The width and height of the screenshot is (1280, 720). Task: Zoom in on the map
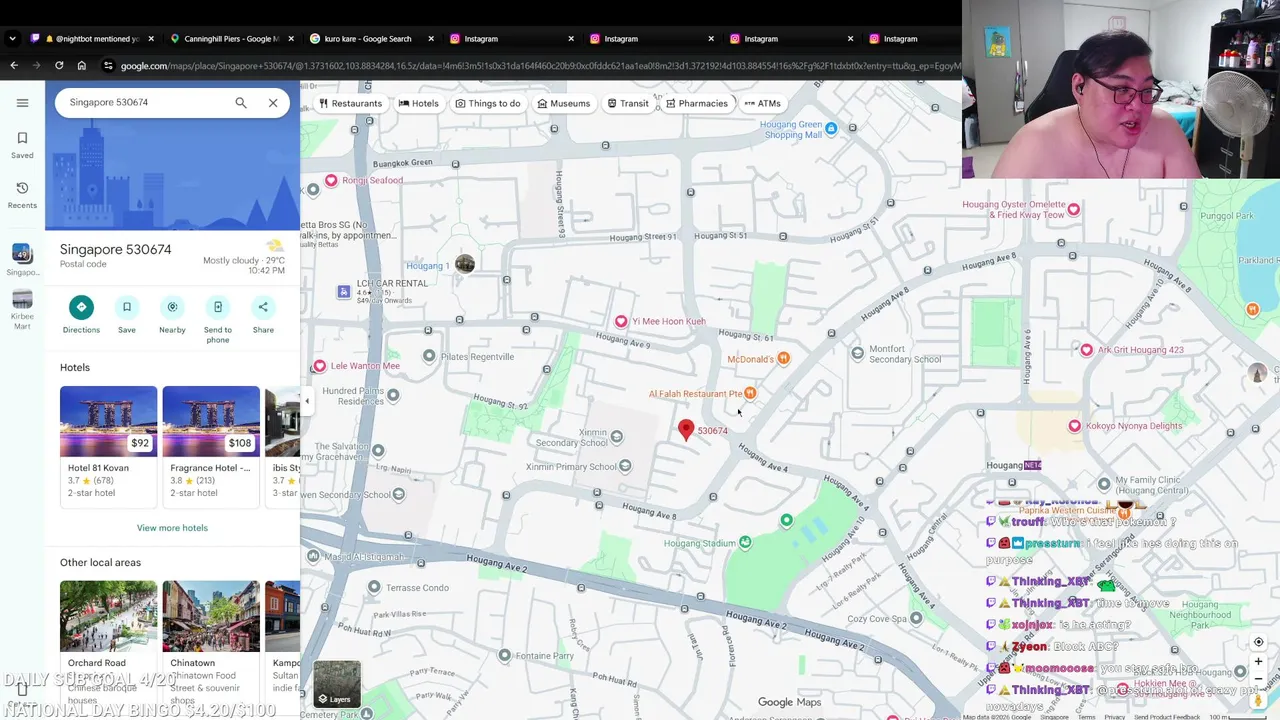[x=1258, y=661]
